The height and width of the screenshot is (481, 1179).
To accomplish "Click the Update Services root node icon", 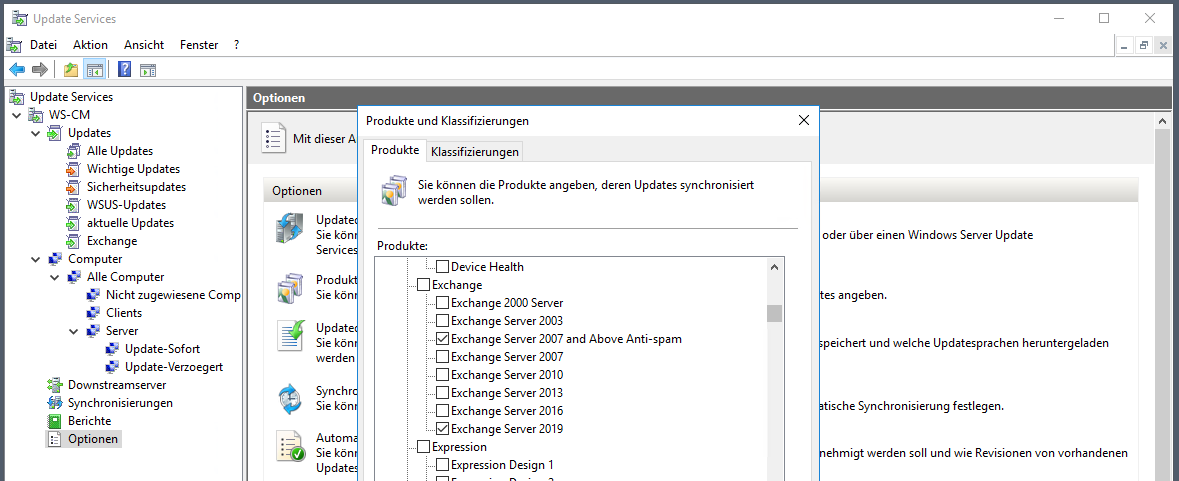I will click(17, 97).
